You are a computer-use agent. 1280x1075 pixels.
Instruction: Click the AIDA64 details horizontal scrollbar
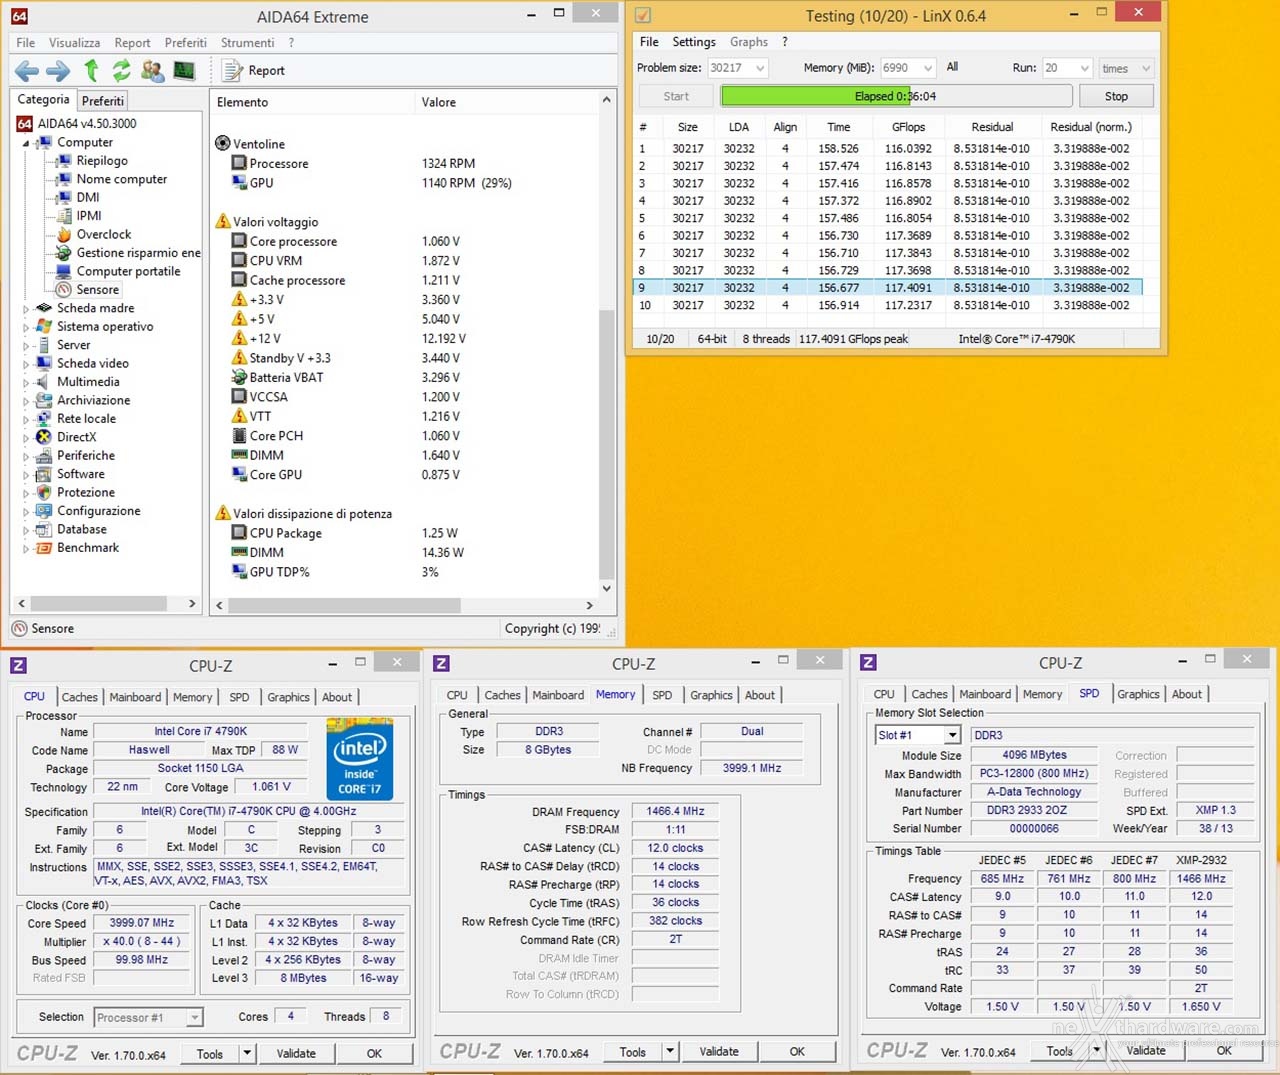pyautogui.click(x=406, y=605)
